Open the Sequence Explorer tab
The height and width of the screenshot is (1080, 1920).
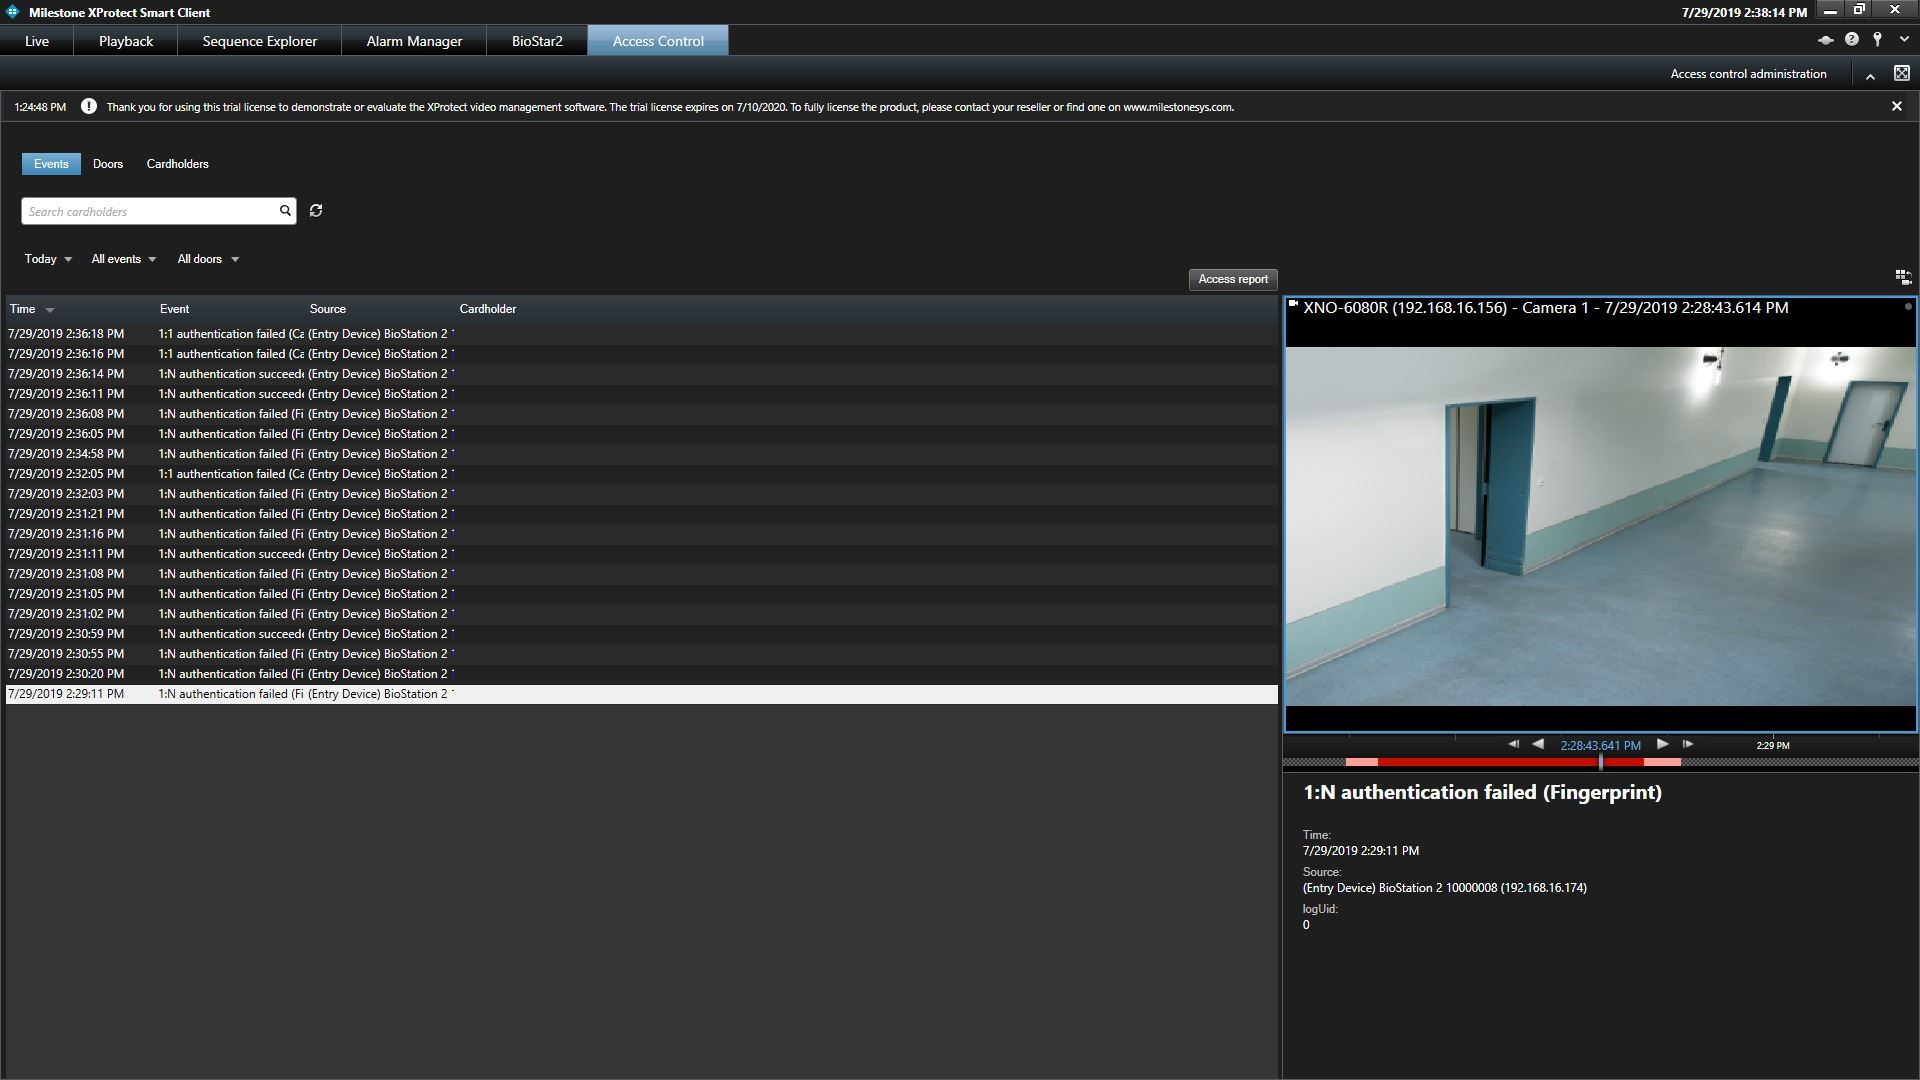(x=260, y=41)
